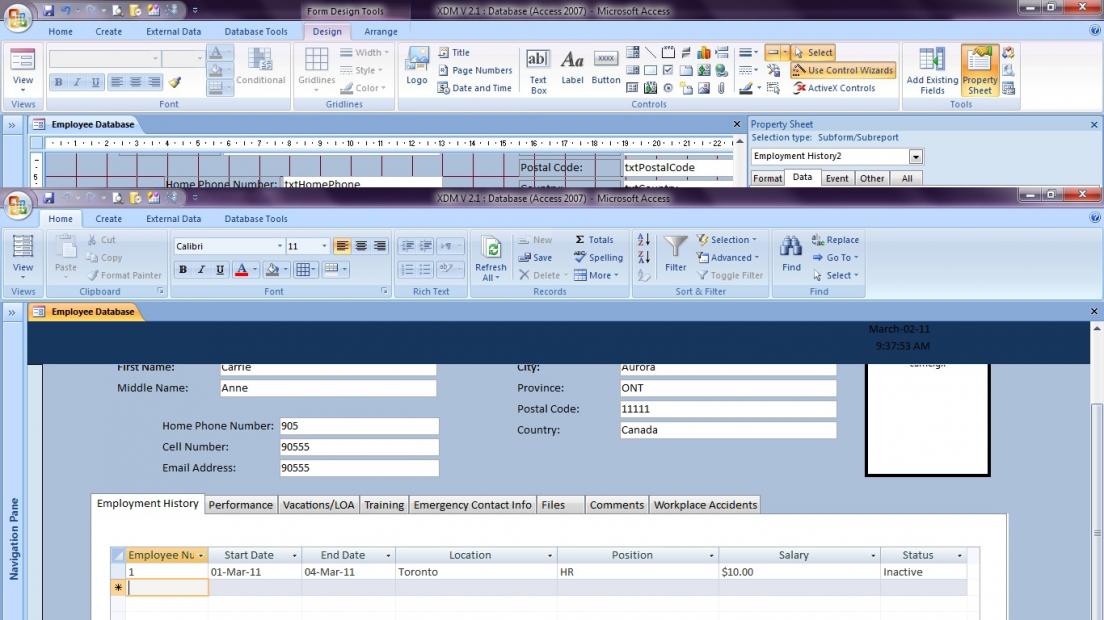Screen dimensions: 1104x620
Task: Open the Calibri font name dropdown
Action: click(280, 246)
